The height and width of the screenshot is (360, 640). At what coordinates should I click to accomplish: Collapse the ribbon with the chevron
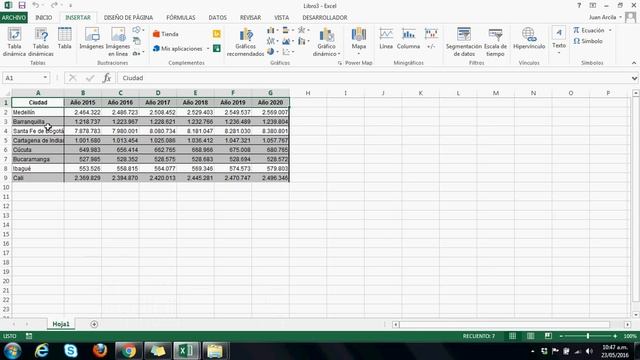coord(634,63)
